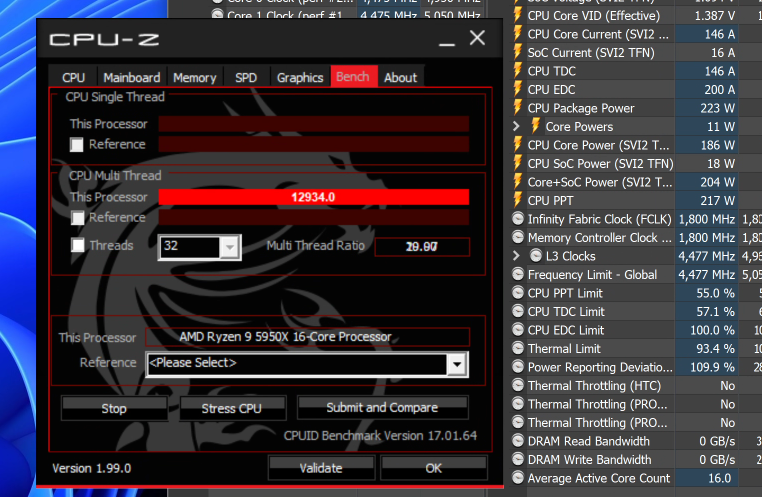Viewport: 762px width, 497px height.
Task: Click the lightning icon for CPU Package Power
Action: [518, 108]
